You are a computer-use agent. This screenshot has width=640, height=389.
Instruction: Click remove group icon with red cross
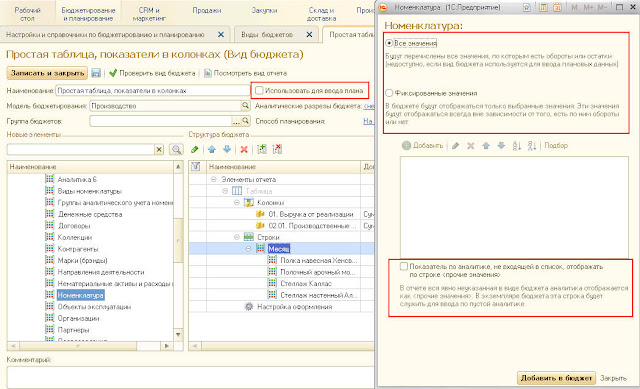pyautogui.click(x=277, y=149)
